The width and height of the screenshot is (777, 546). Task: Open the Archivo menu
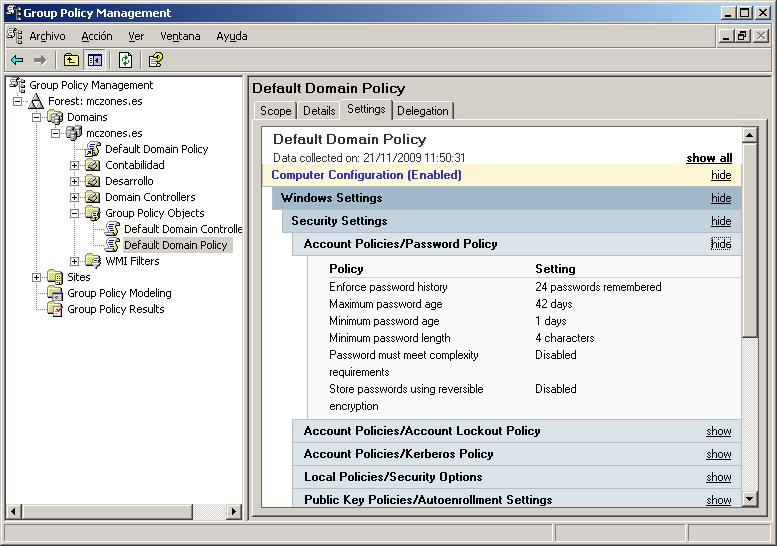tap(48, 36)
